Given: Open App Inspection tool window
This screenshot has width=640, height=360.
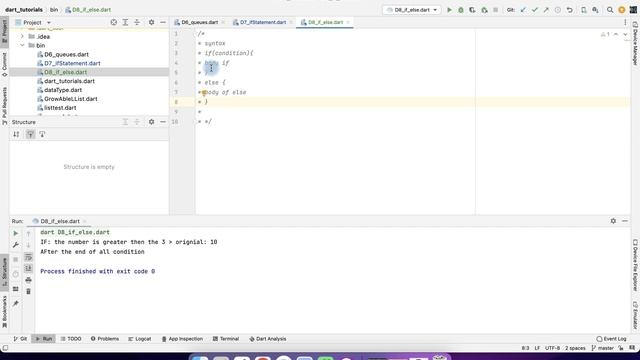Looking at the screenshot, I should [182, 339].
